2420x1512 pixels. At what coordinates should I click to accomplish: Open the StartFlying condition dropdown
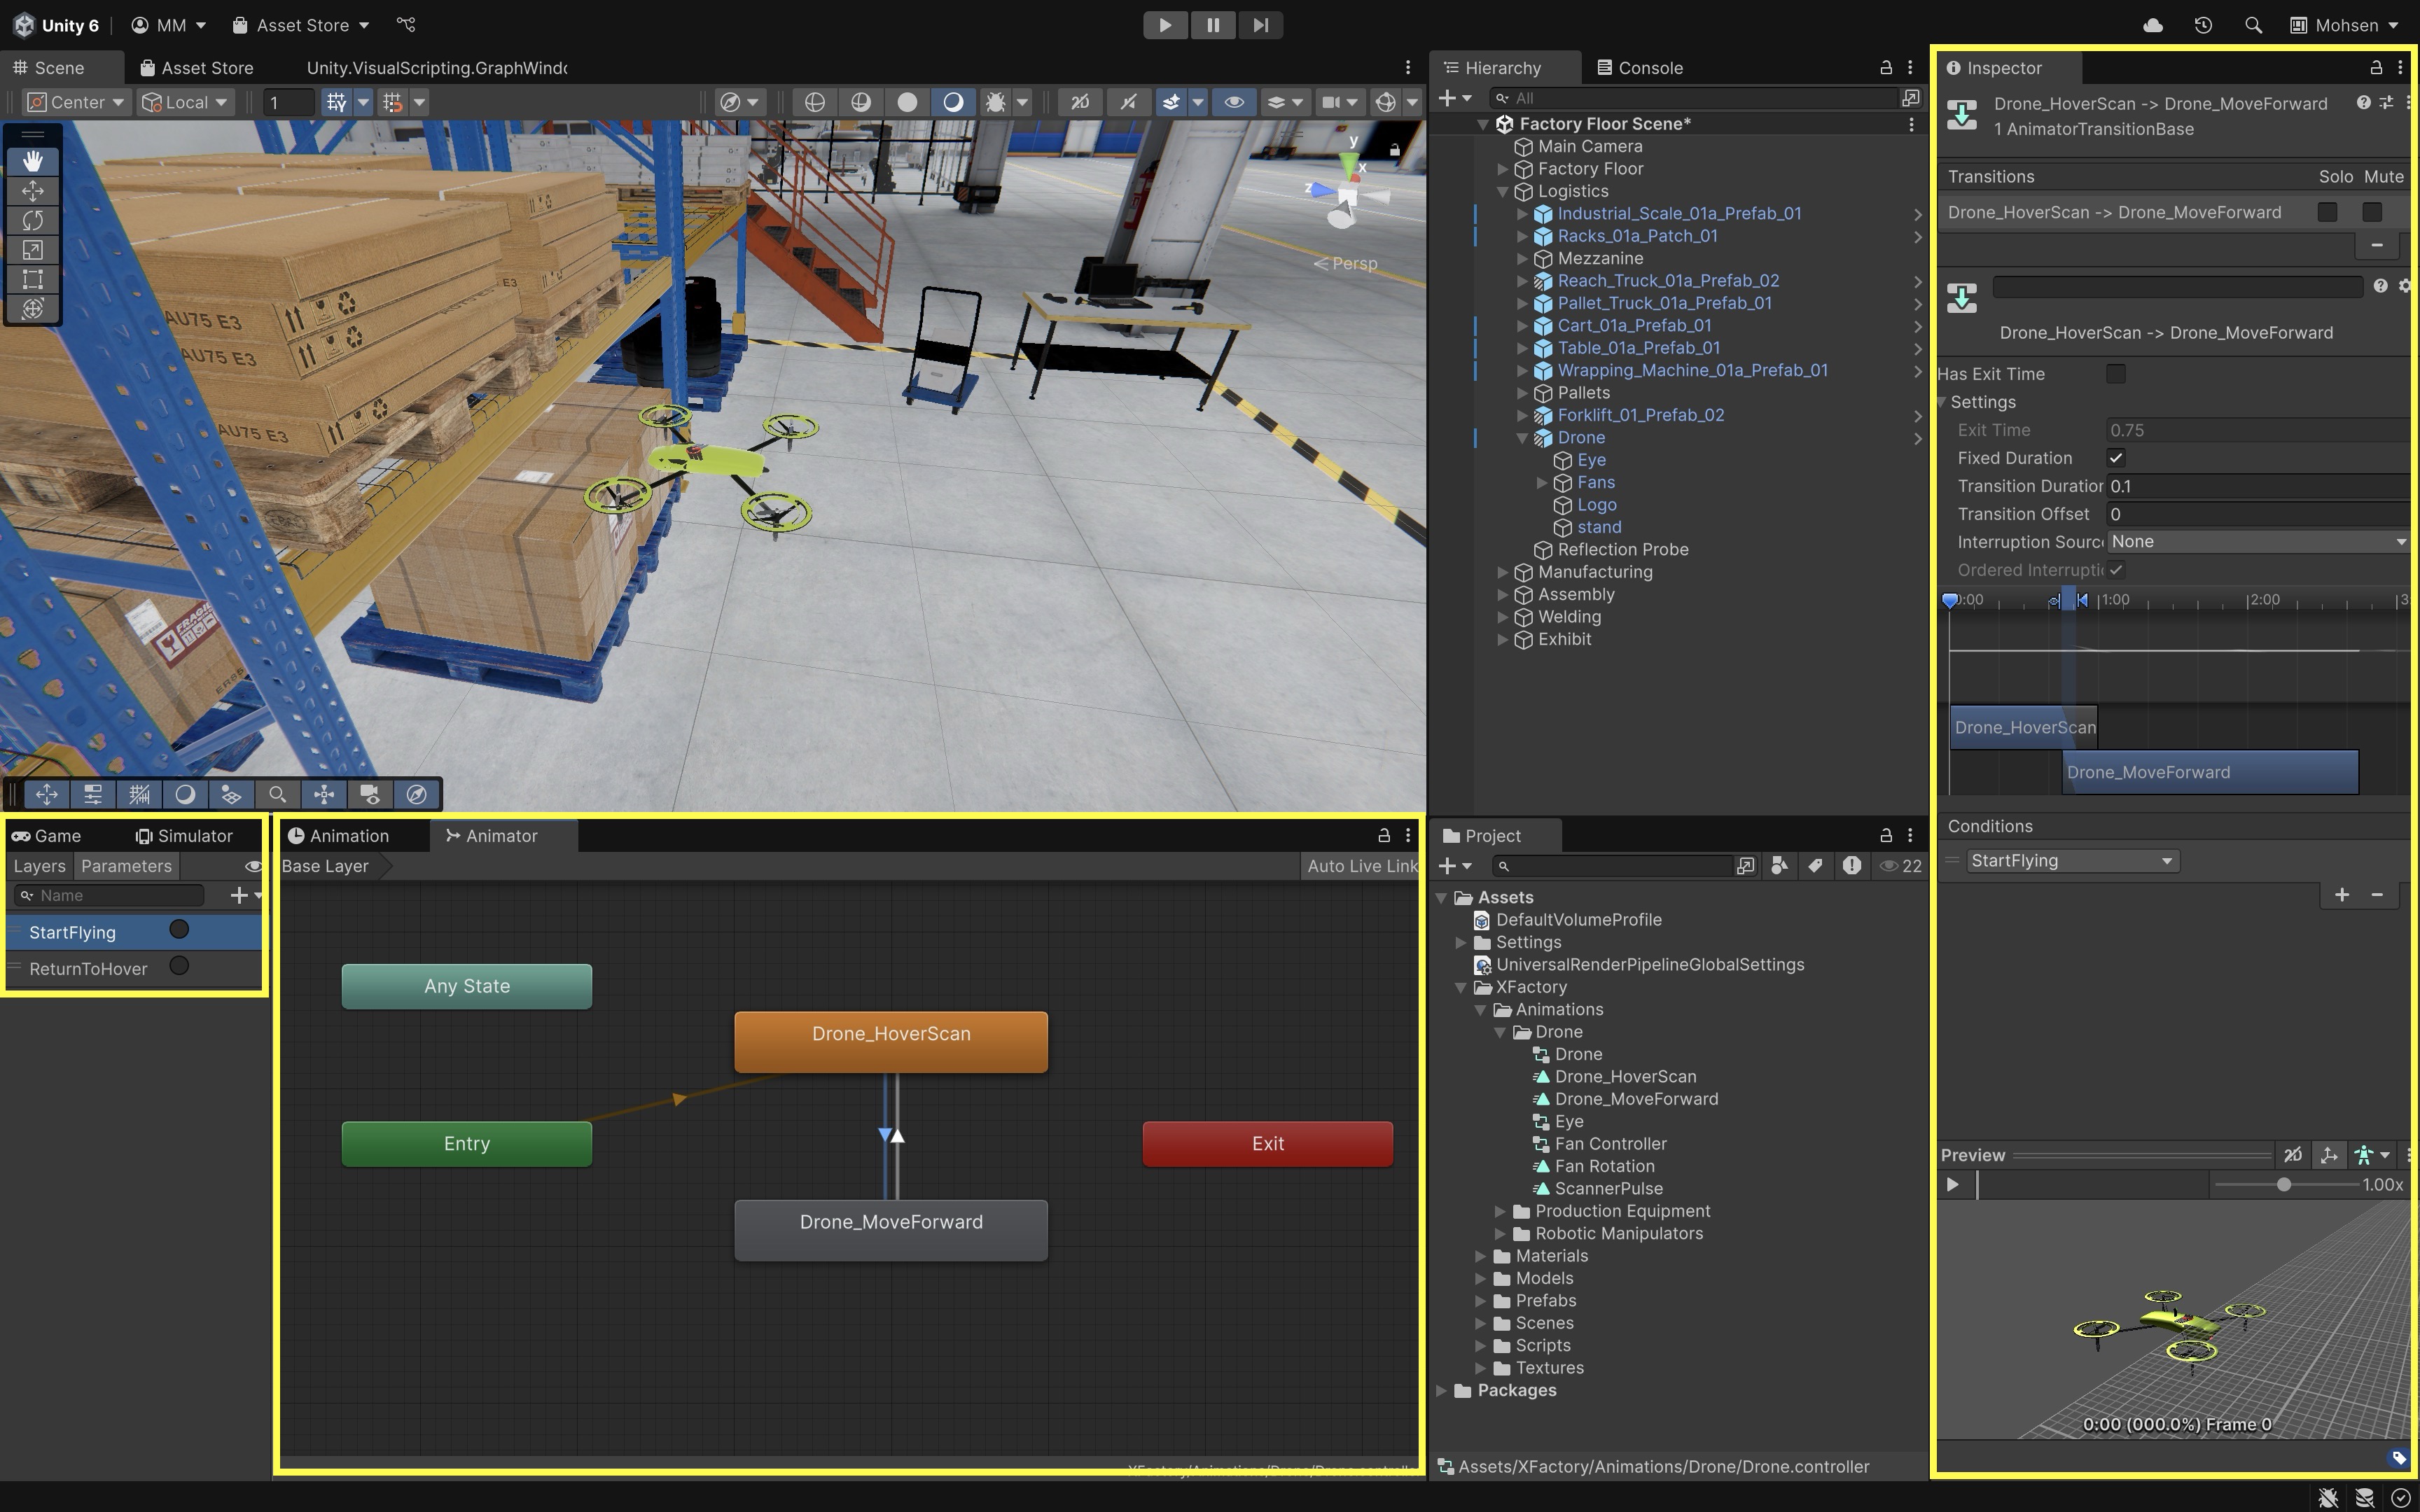(x=2071, y=861)
